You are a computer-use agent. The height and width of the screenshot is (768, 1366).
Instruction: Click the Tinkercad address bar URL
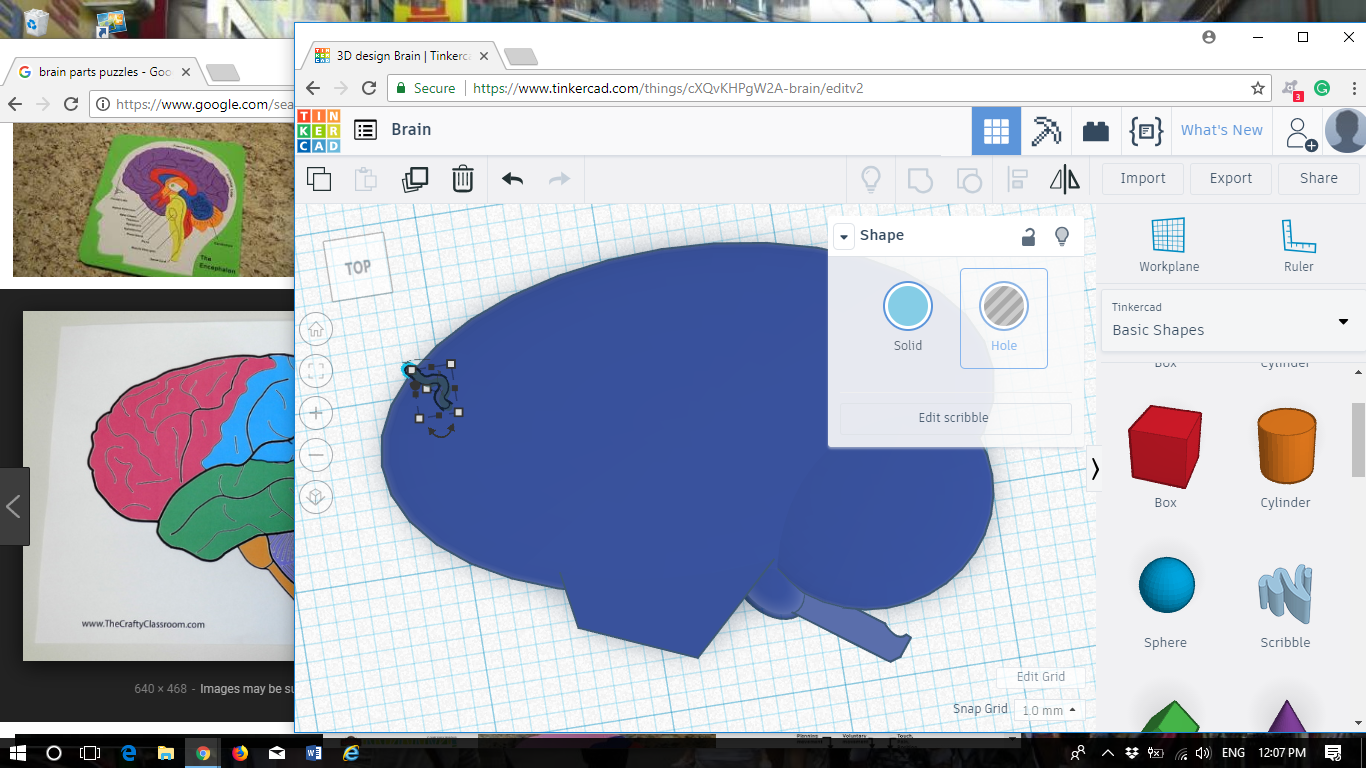click(x=668, y=88)
